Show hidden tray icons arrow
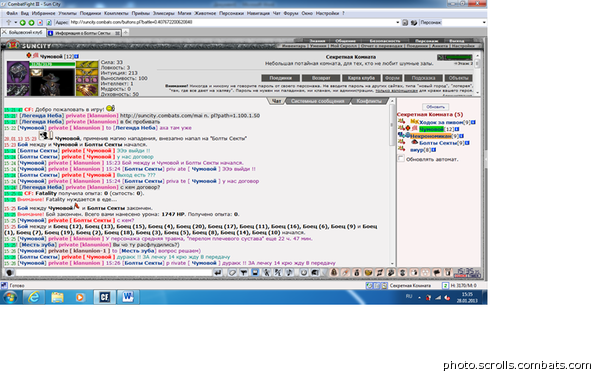This screenshot has height=375, width=600. click(x=419, y=297)
